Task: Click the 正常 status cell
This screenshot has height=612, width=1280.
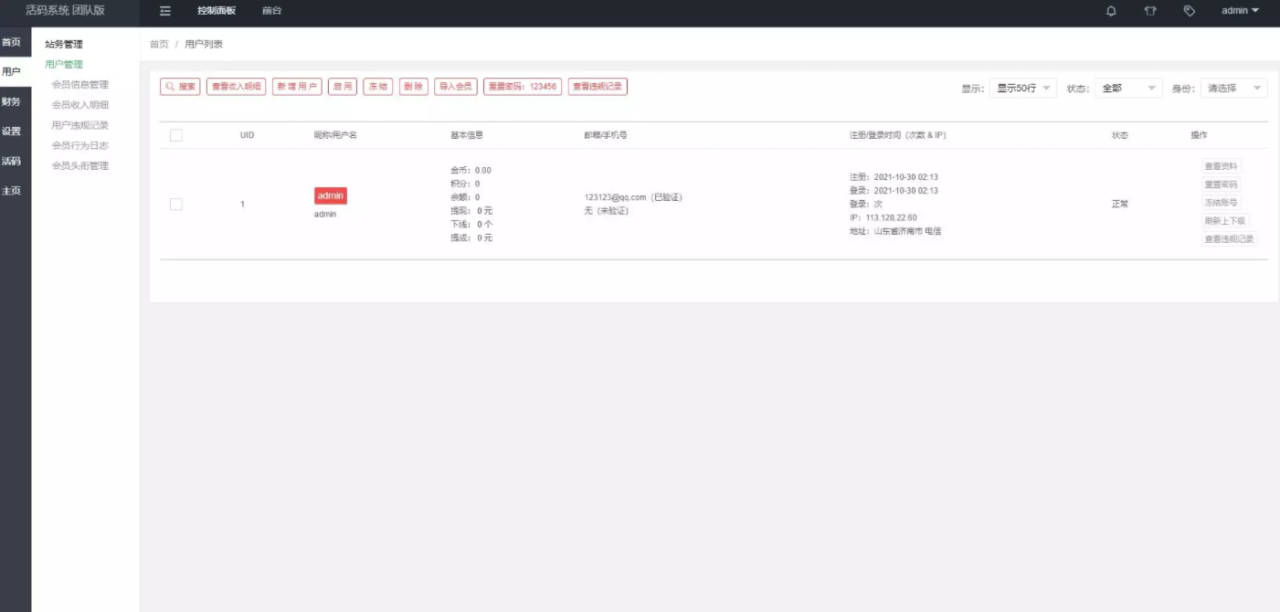Action: pos(1120,204)
